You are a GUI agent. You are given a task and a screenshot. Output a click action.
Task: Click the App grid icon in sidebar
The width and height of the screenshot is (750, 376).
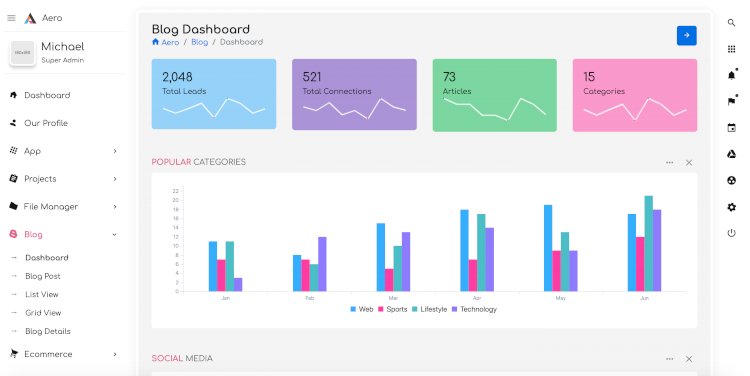(x=13, y=151)
